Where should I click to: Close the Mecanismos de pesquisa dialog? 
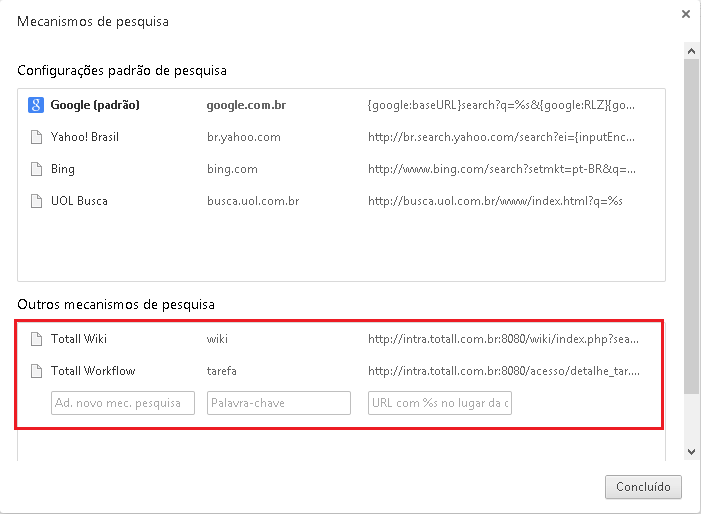686,14
